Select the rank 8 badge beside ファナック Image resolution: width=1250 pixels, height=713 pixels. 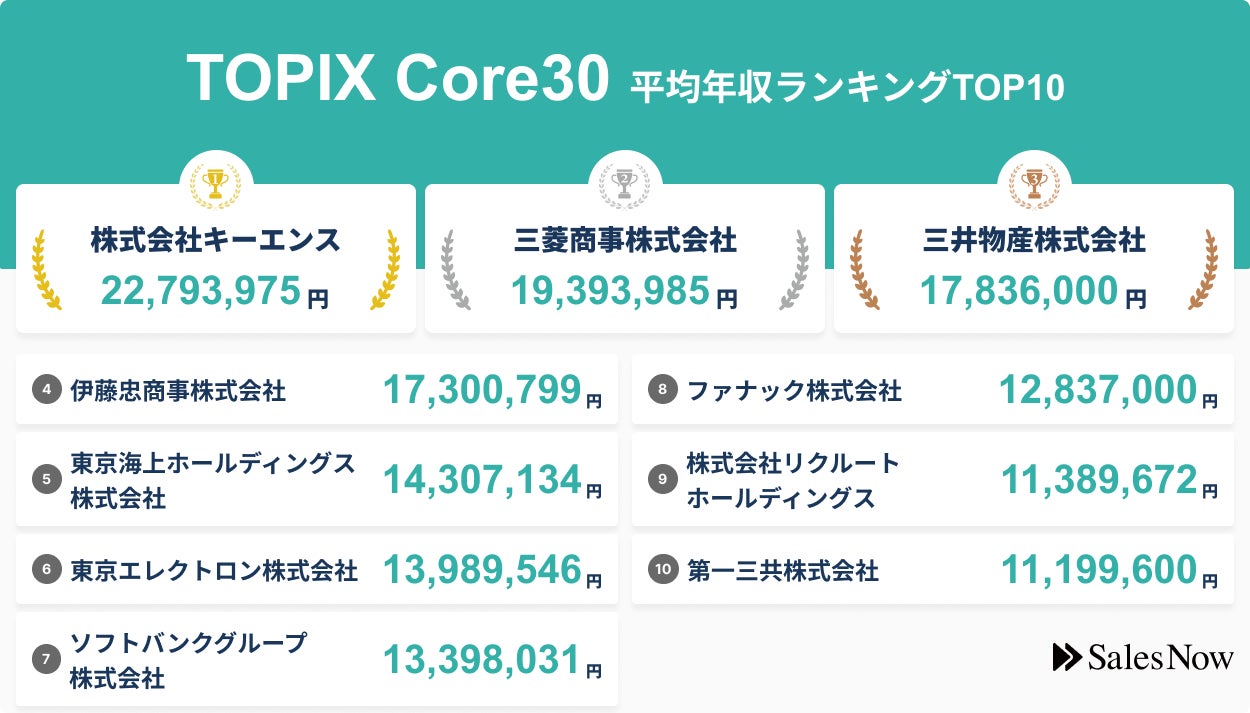pos(662,389)
